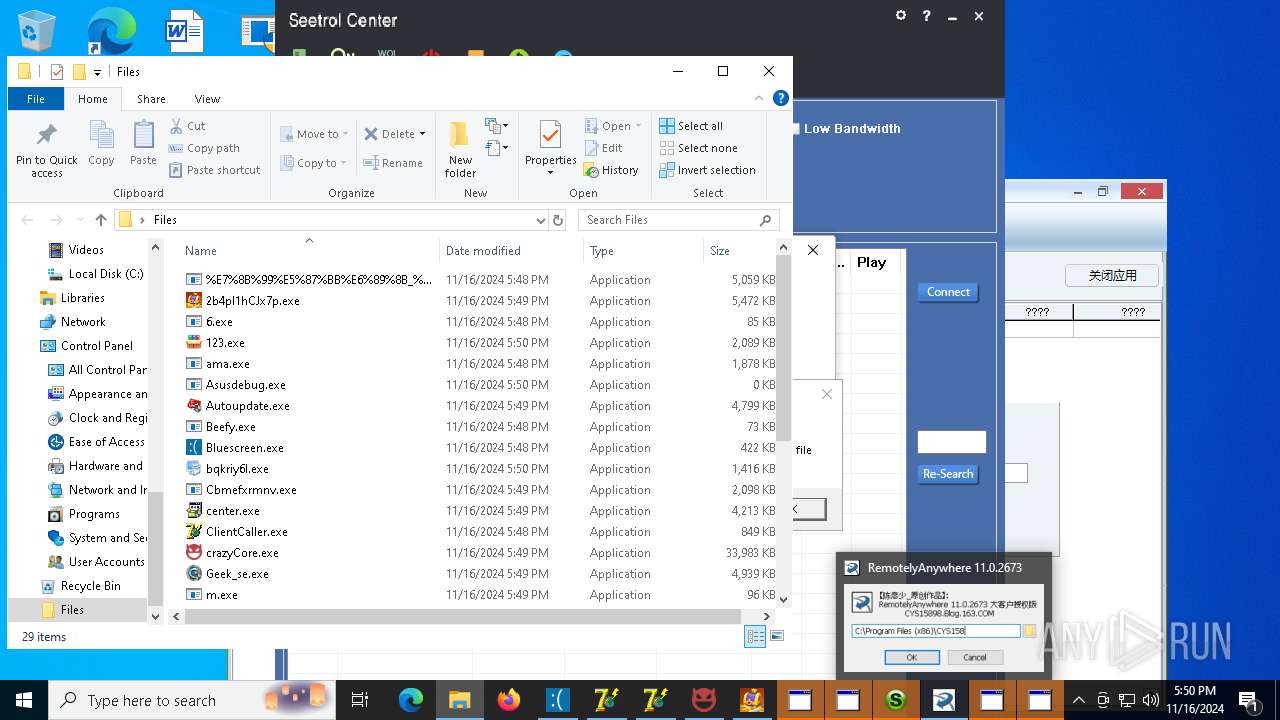The image size is (1280, 720).
Task: Click Edit in the Open group
Action: (x=603, y=148)
